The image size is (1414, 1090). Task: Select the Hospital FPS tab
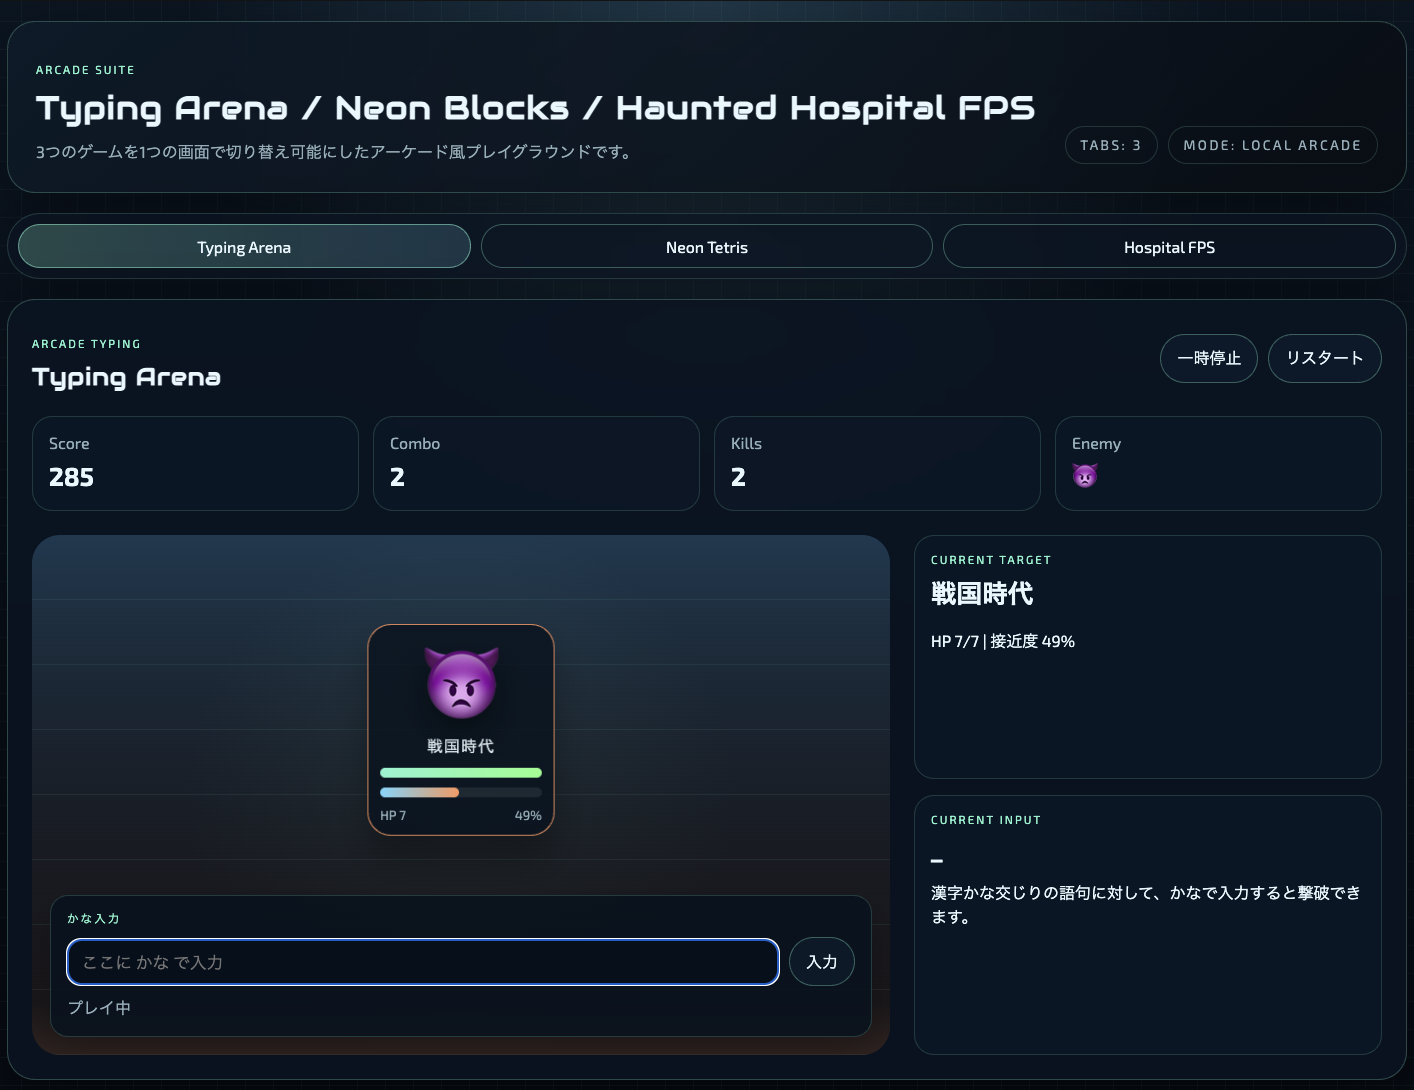[1168, 247]
